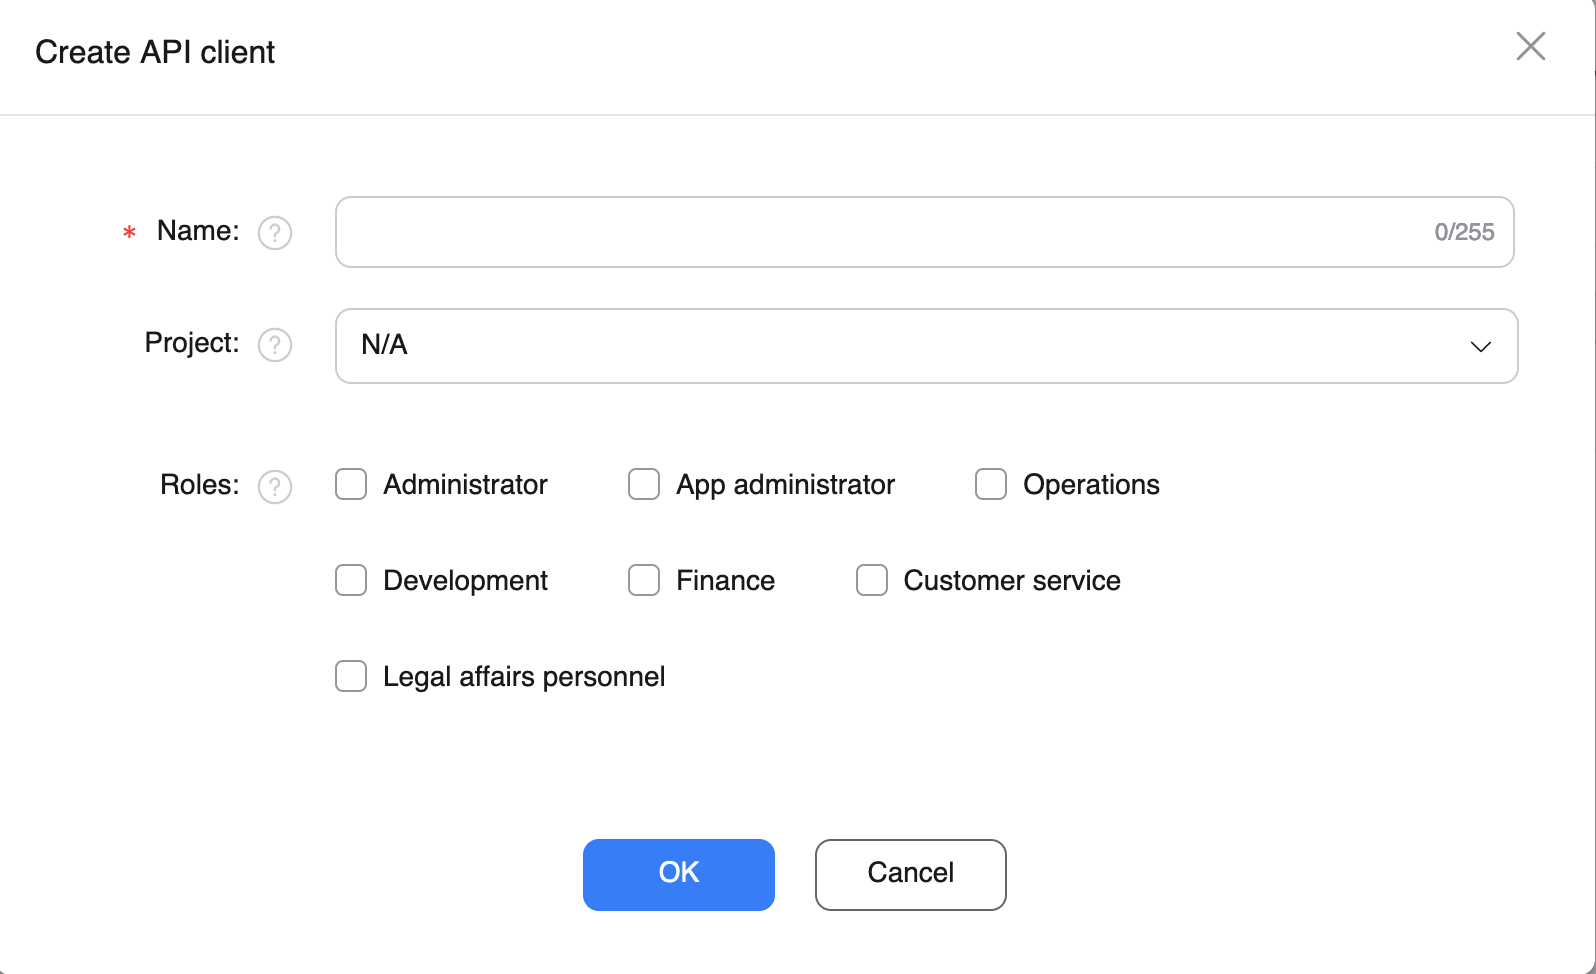The height and width of the screenshot is (974, 1596).
Task: Open the Project dropdown showing N/A
Action: [927, 346]
